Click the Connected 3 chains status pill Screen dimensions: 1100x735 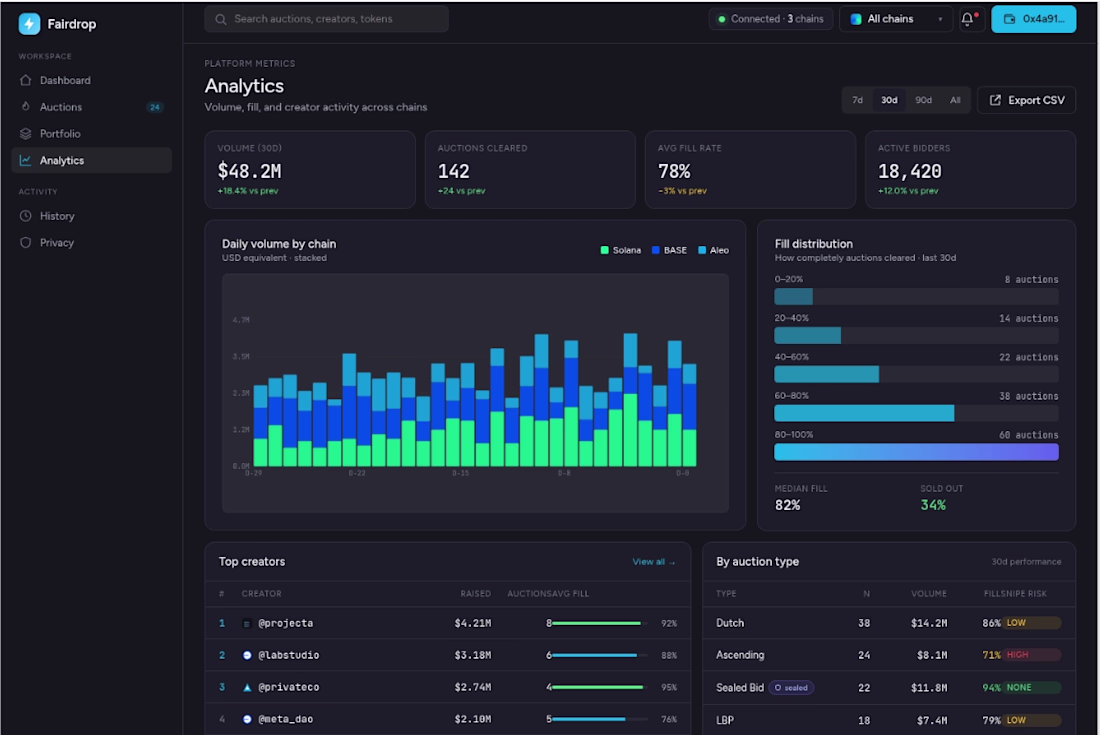tap(770, 19)
